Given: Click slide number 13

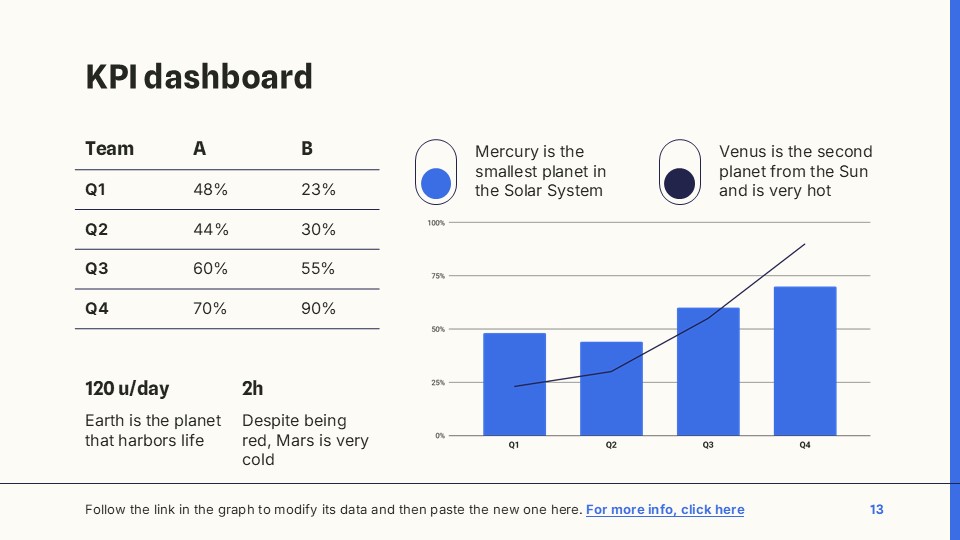Looking at the screenshot, I should coord(877,510).
